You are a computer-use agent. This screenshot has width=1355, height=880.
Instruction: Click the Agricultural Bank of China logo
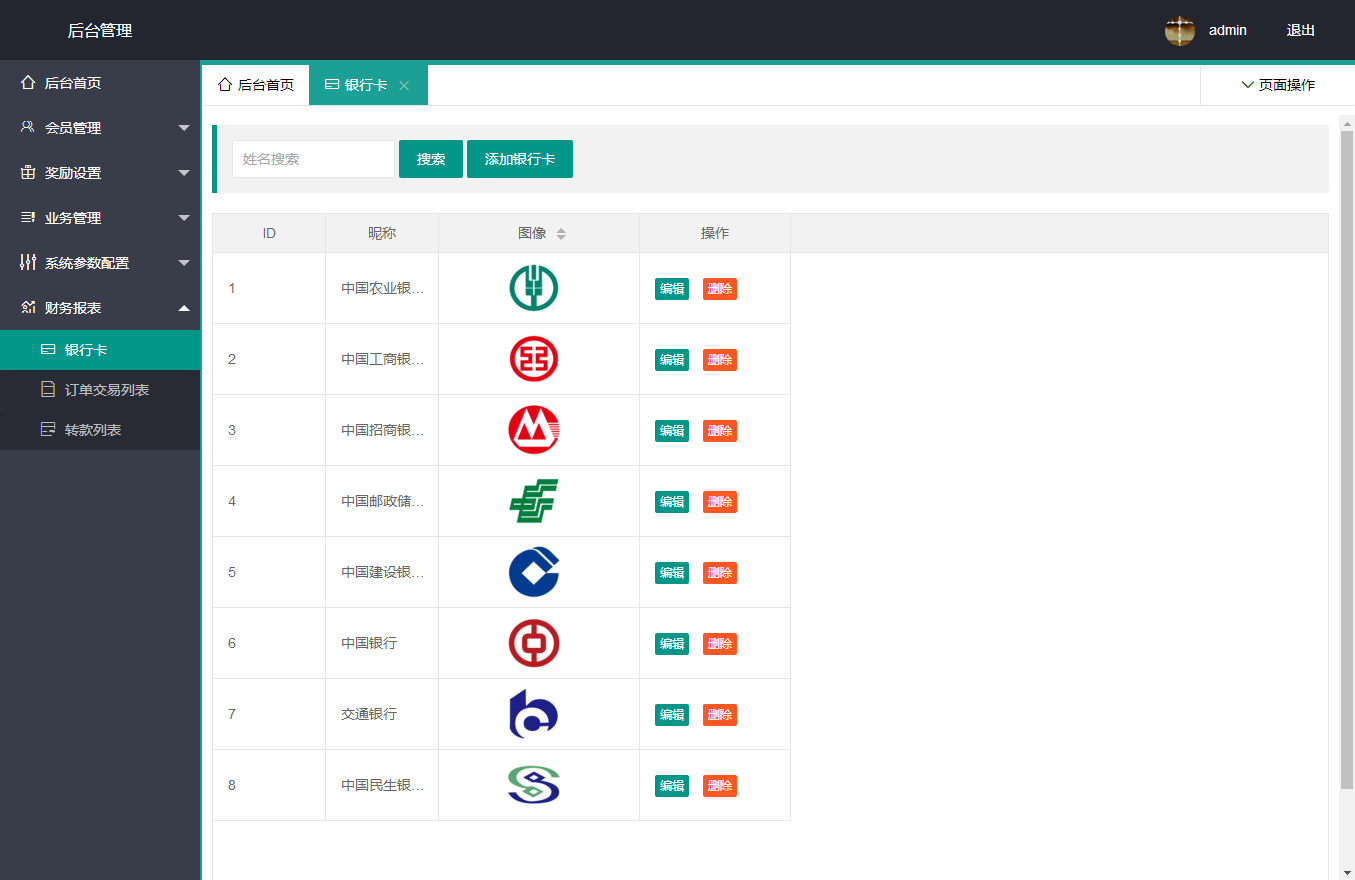[534, 288]
